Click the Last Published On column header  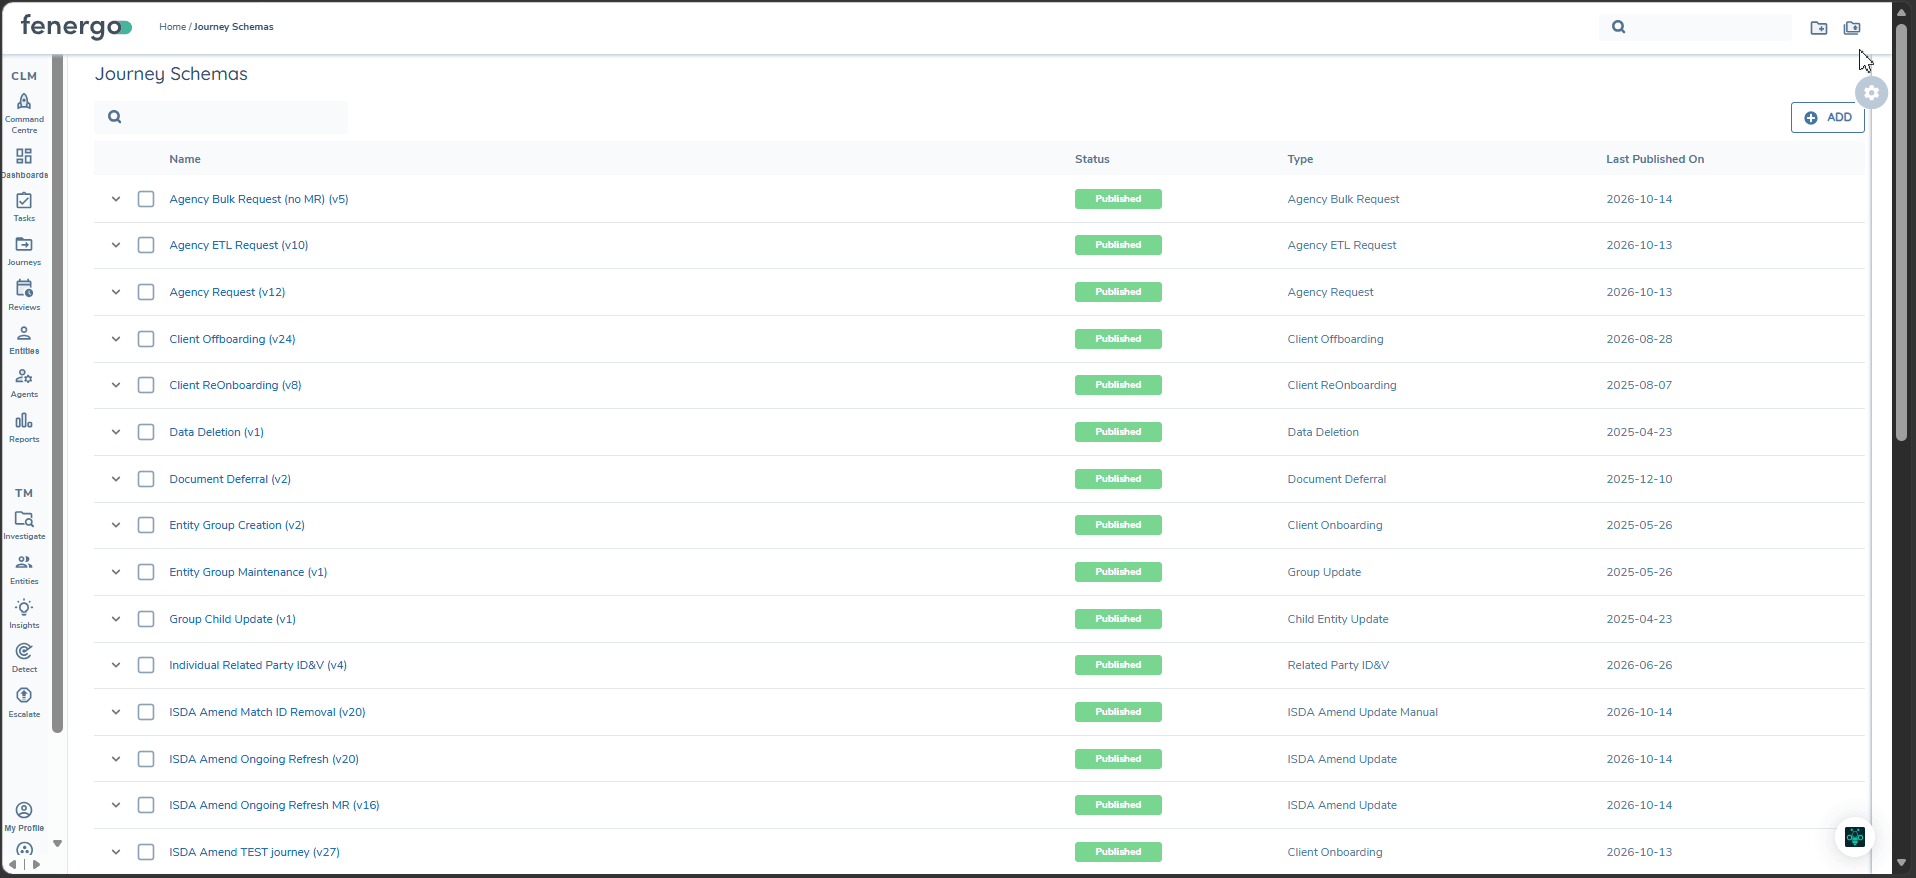point(1655,159)
